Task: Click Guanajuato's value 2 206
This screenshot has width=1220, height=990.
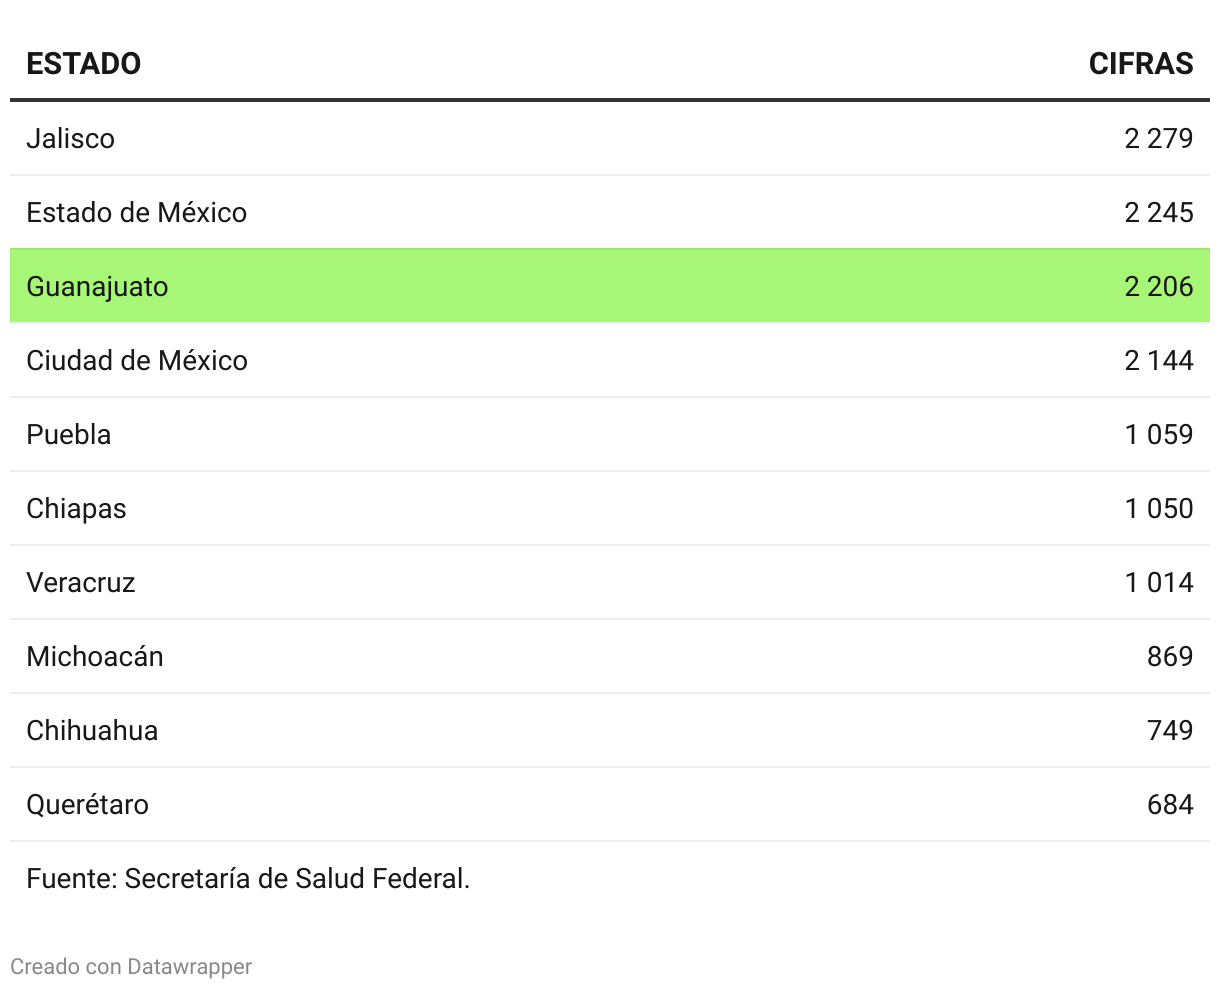Action: (x=1158, y=286)
